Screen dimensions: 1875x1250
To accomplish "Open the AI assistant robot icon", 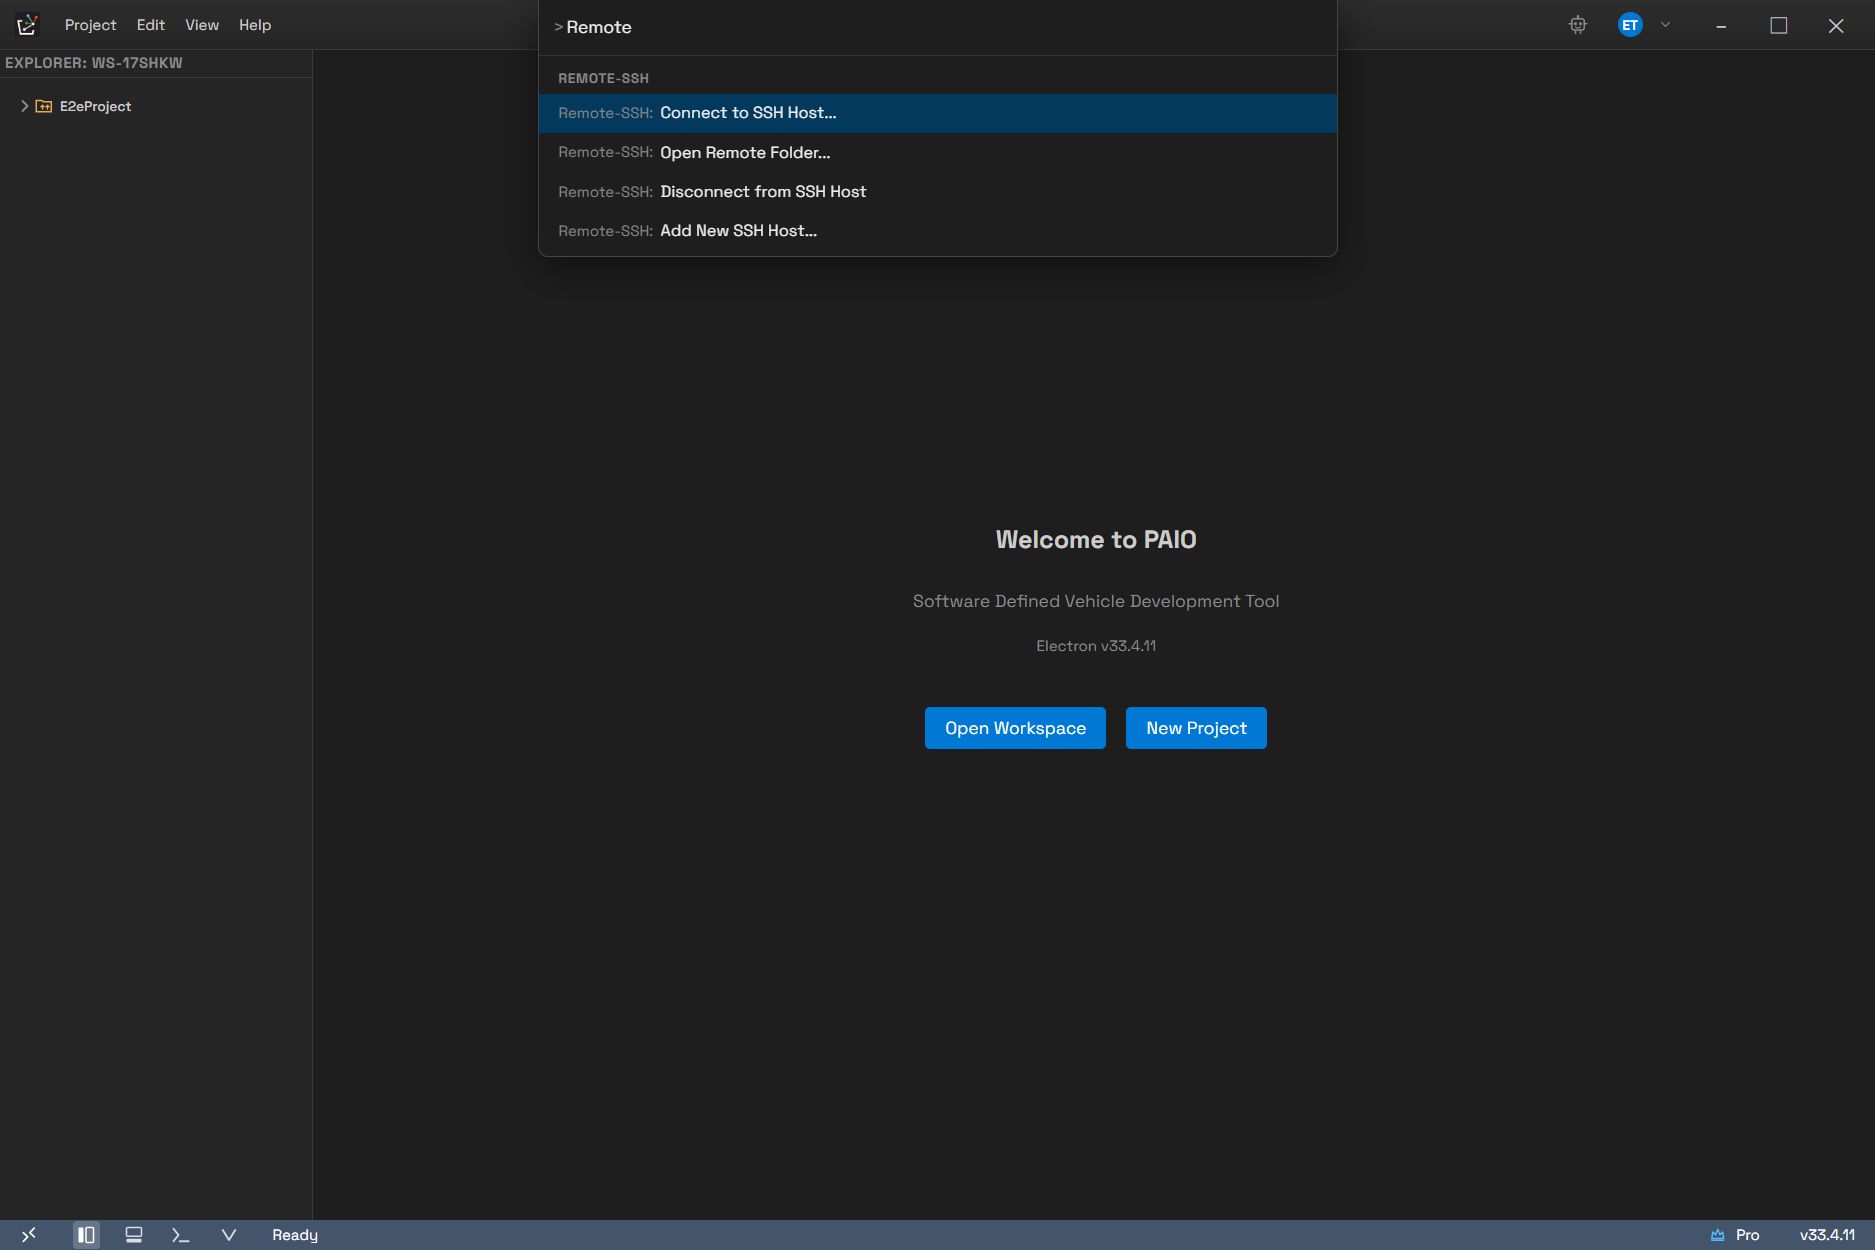I will (x=1578, y=25).
